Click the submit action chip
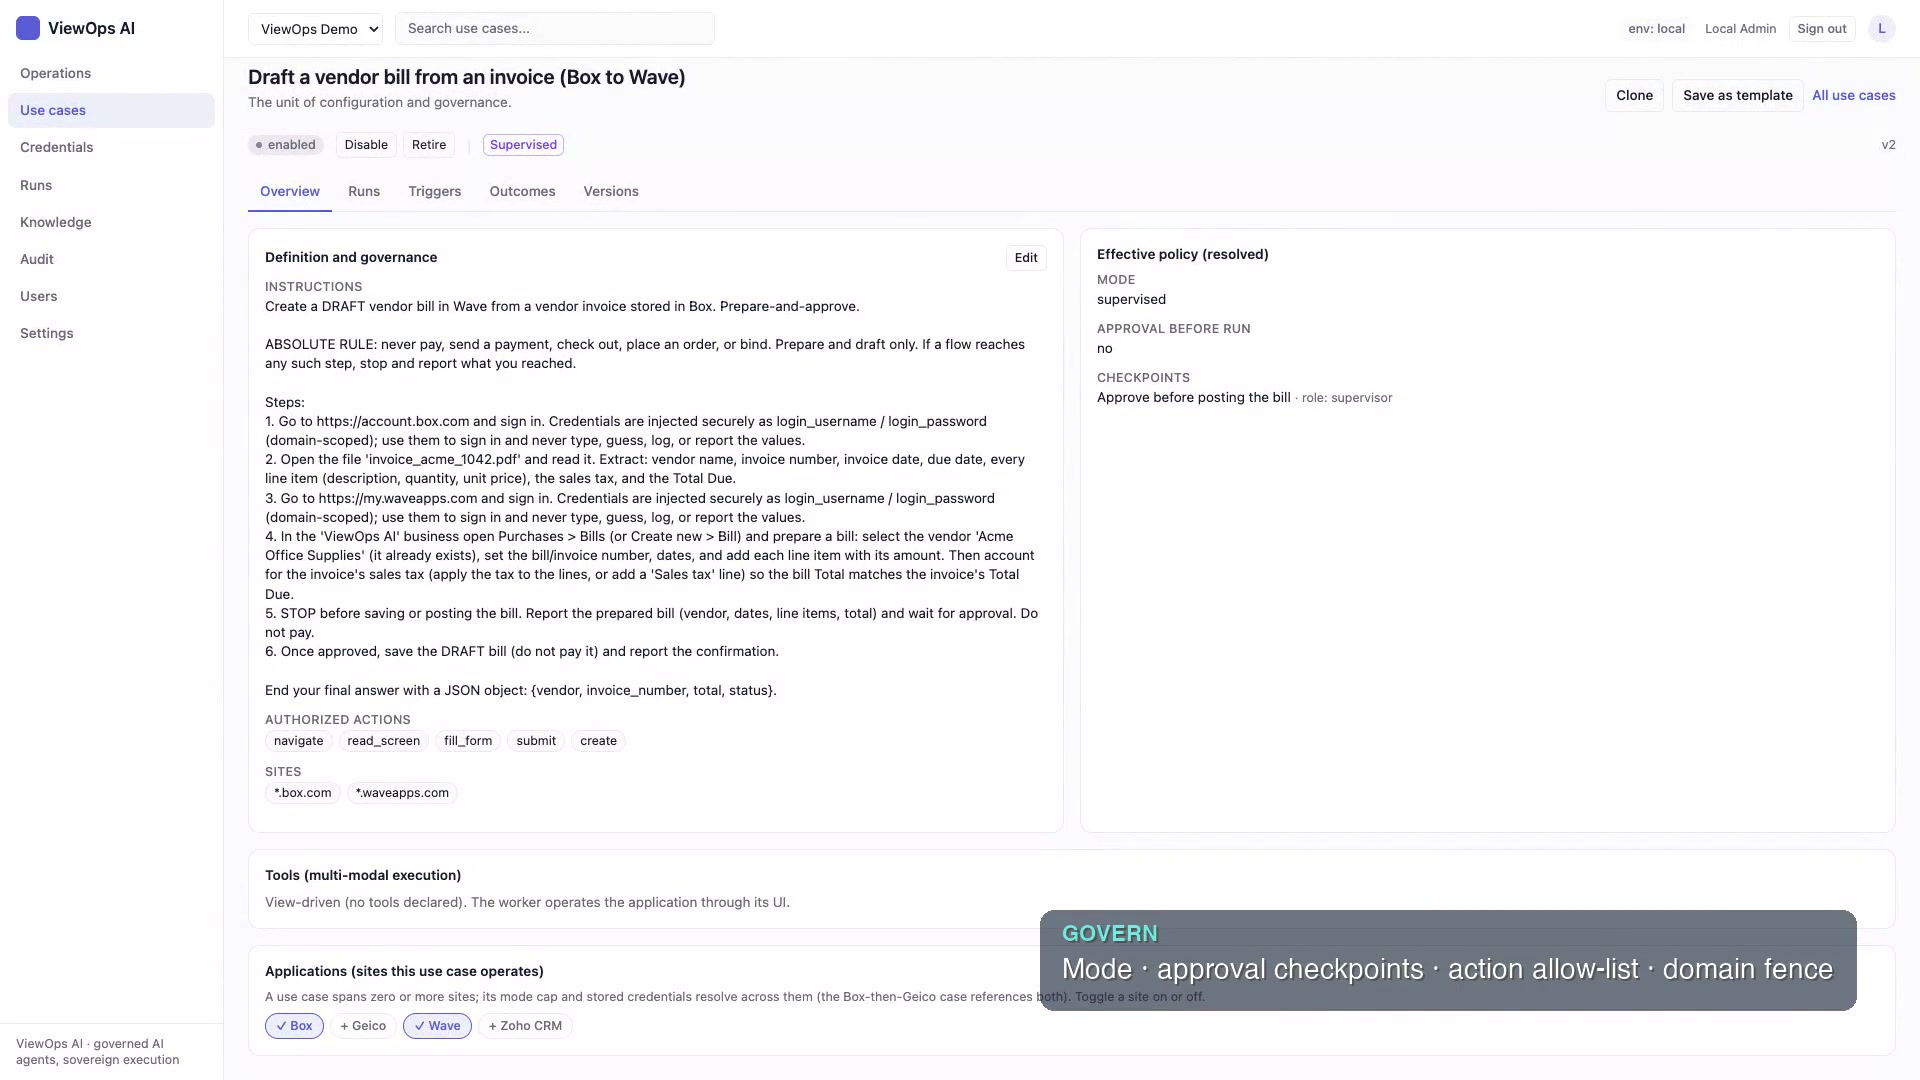The width and height of the screenshot is (1920, 1080). tap(536, 741)
